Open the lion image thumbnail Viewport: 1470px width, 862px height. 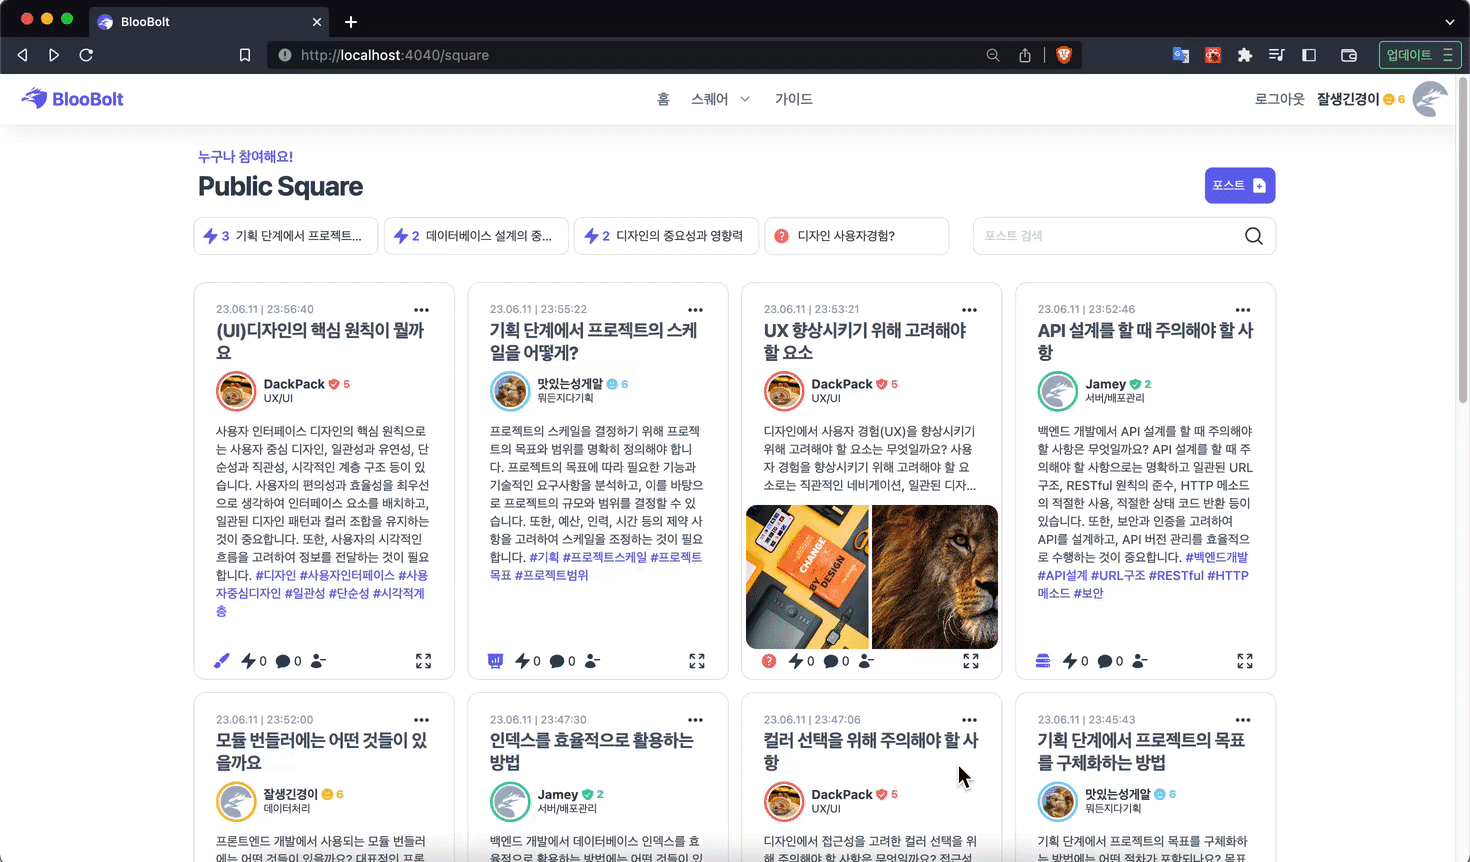(935, 577)
